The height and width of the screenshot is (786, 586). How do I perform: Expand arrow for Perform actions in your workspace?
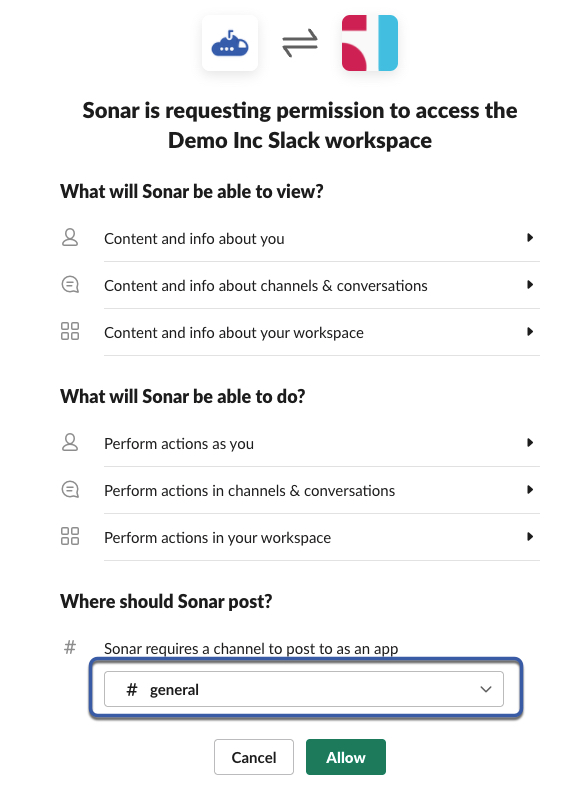coord(530,537)
